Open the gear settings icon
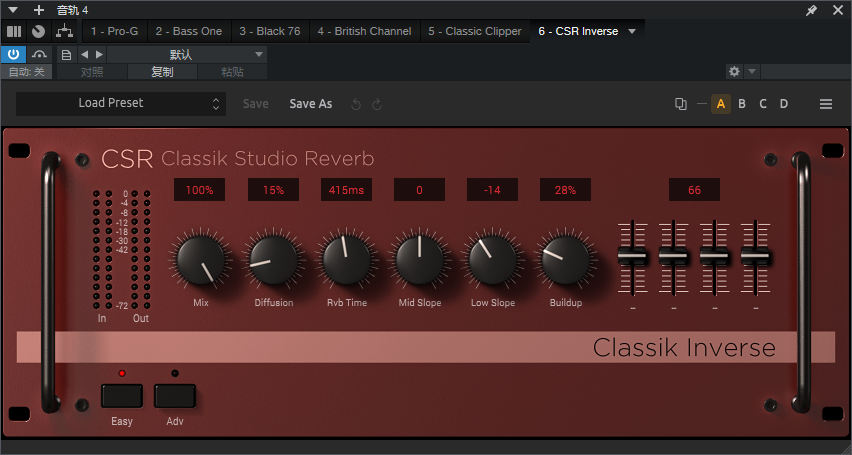852x455 pixels. point(734,71)
